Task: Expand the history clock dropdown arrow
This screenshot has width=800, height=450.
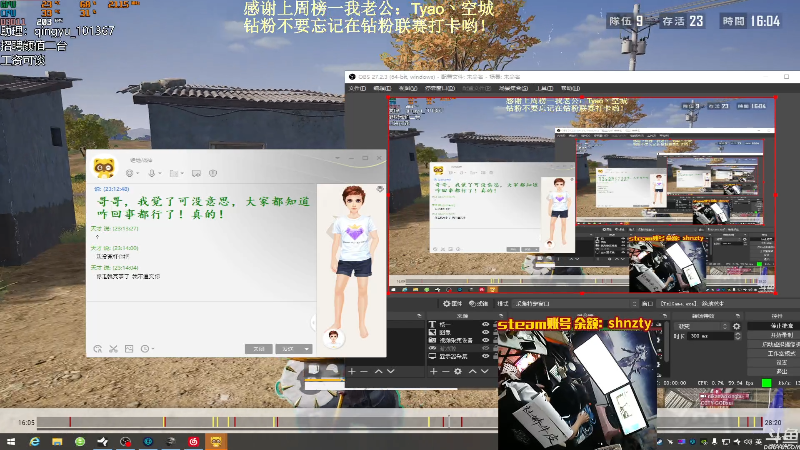Action: point(153,349)
